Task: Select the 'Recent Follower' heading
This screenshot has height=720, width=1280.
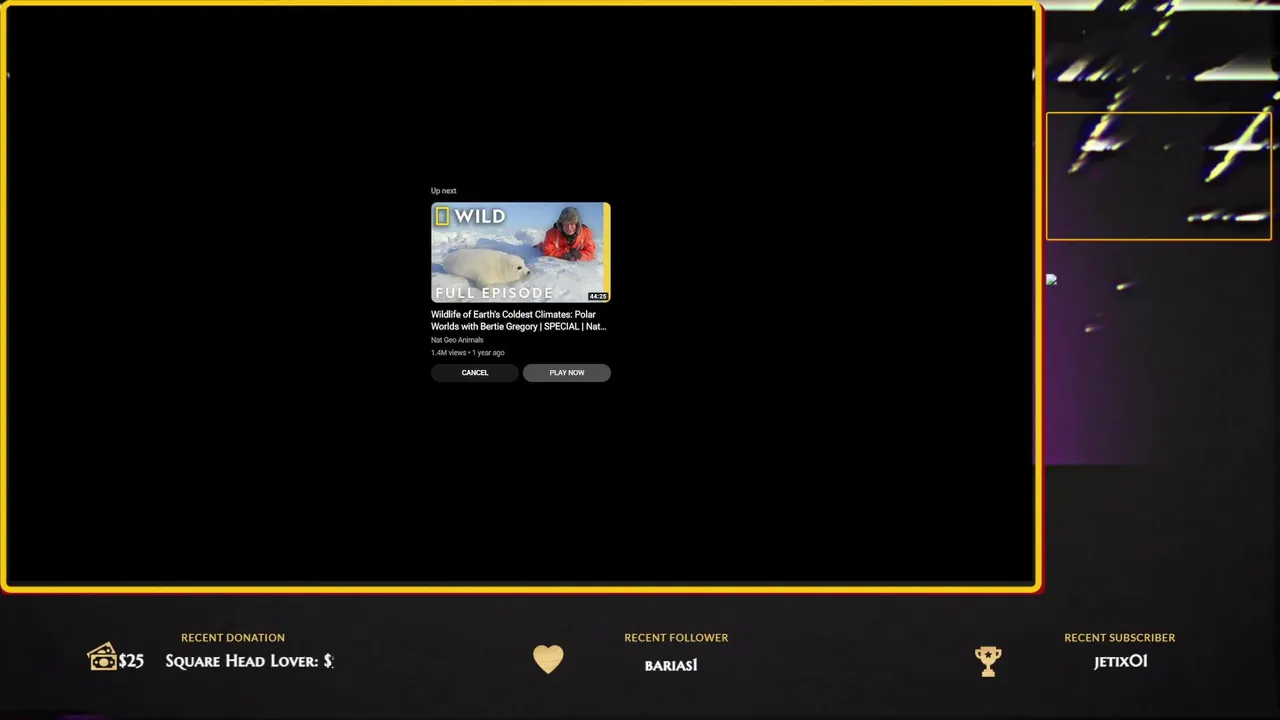Action: (676, 637)
